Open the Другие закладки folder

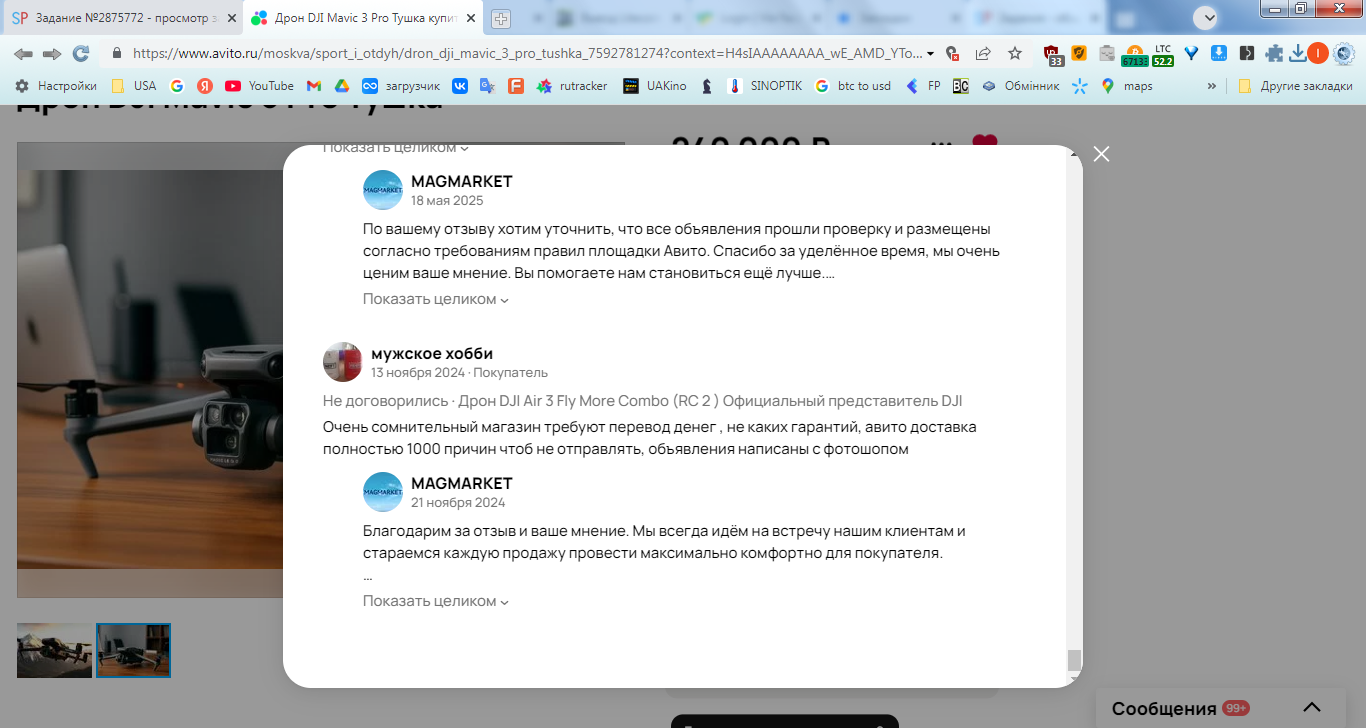click(x=1295, y=86)
